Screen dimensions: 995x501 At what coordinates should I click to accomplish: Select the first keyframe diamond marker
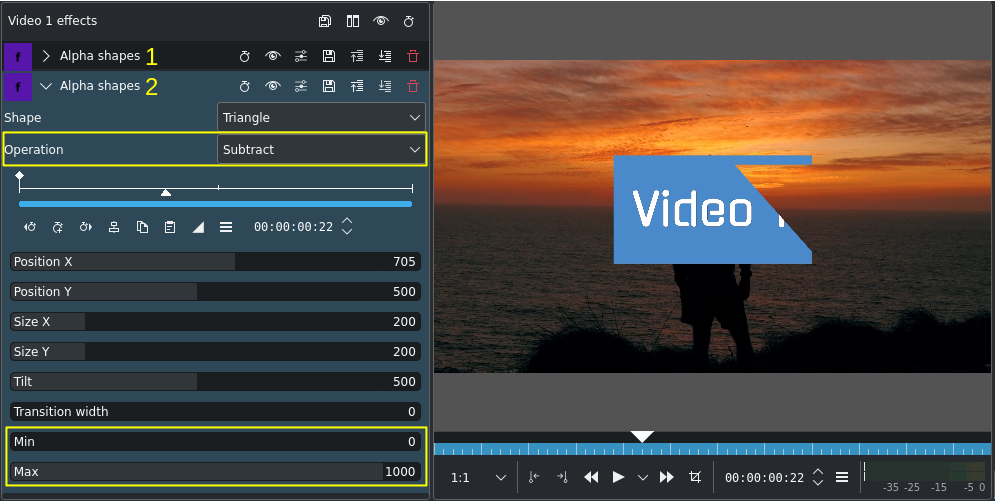coord(20,175)
